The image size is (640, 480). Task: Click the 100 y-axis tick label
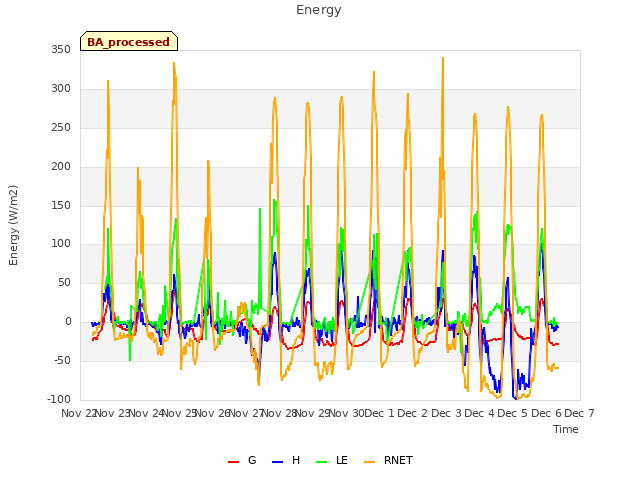pos(61,244)
